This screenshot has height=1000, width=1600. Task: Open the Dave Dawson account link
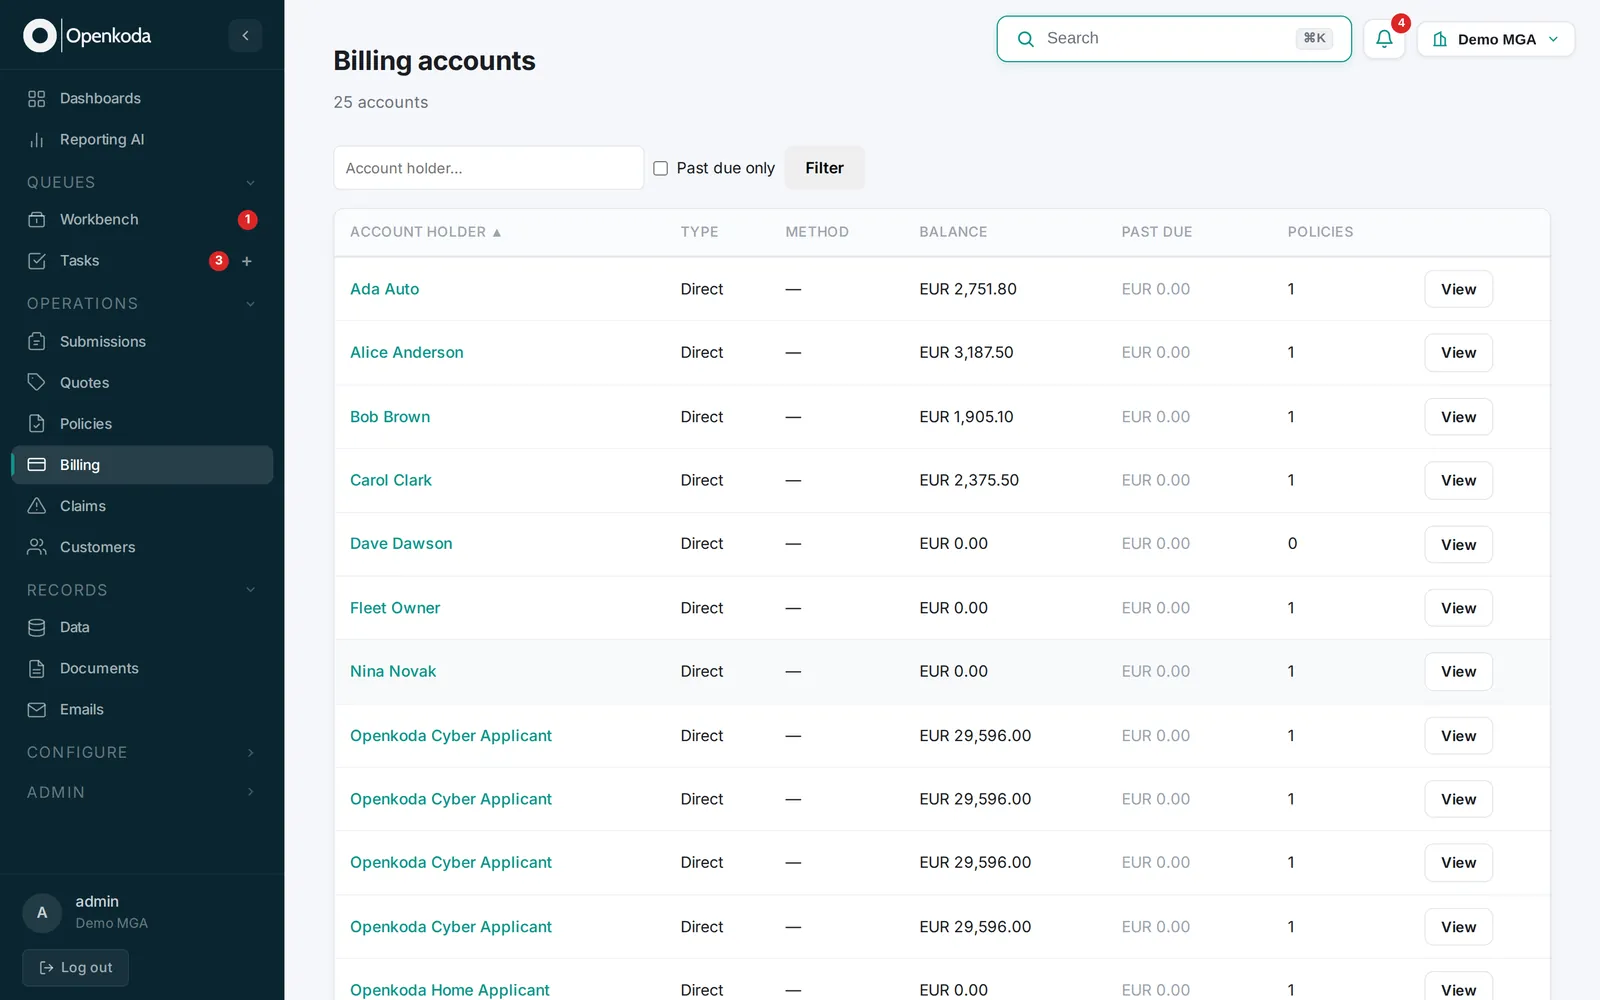click(401, 544)
